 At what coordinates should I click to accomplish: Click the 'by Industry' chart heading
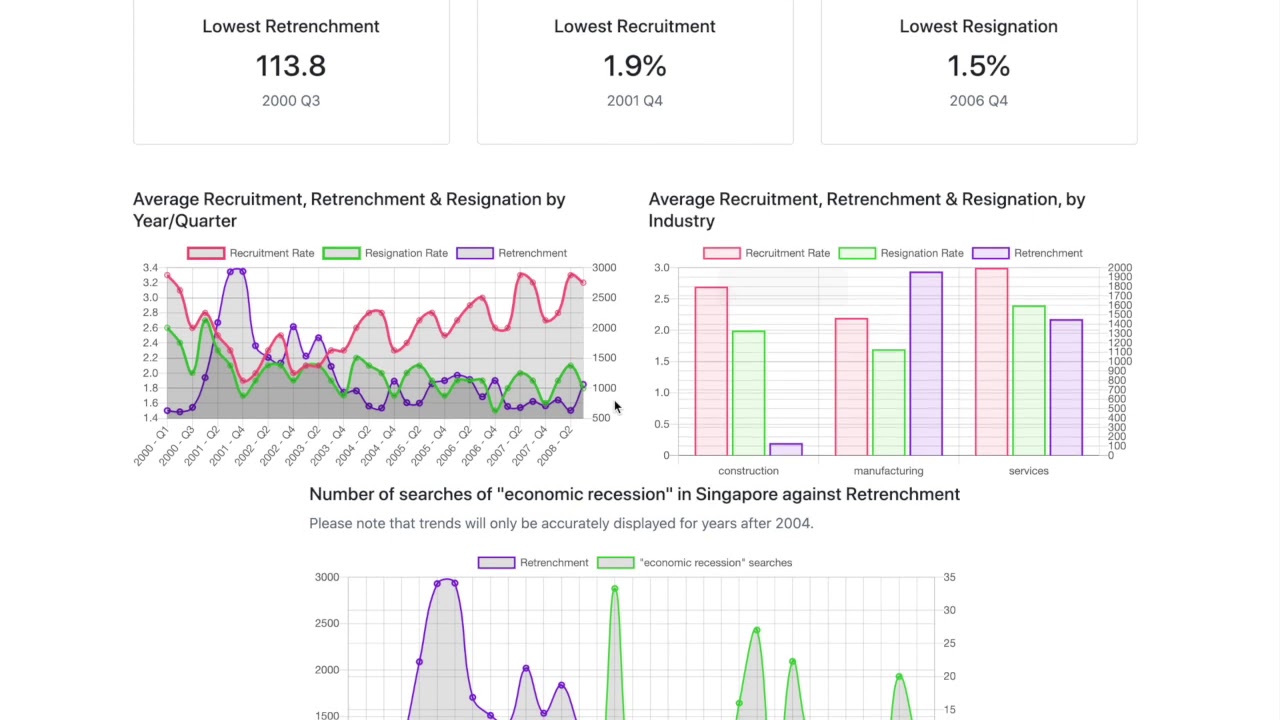tap(867, 210)
